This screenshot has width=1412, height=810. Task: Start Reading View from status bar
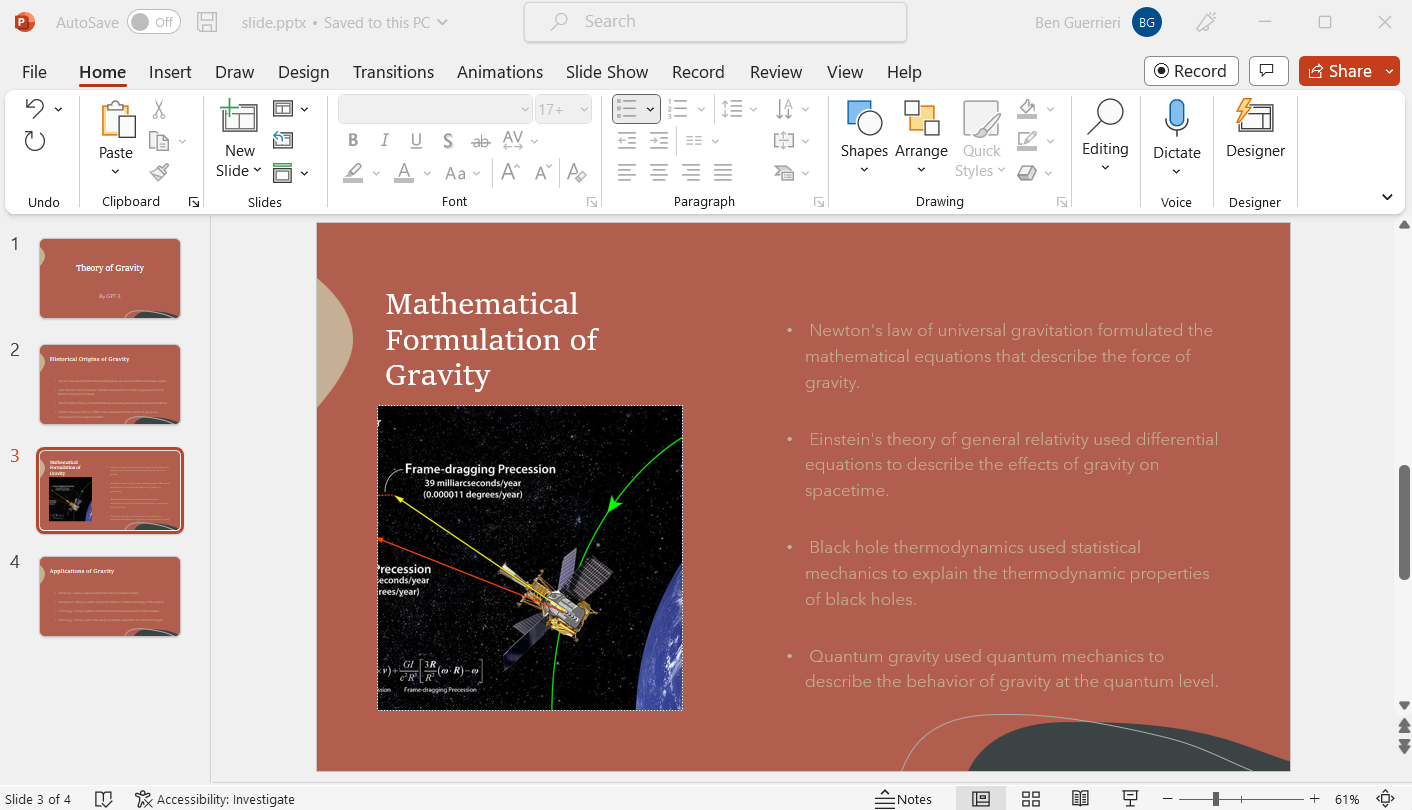click(1080, 799)
